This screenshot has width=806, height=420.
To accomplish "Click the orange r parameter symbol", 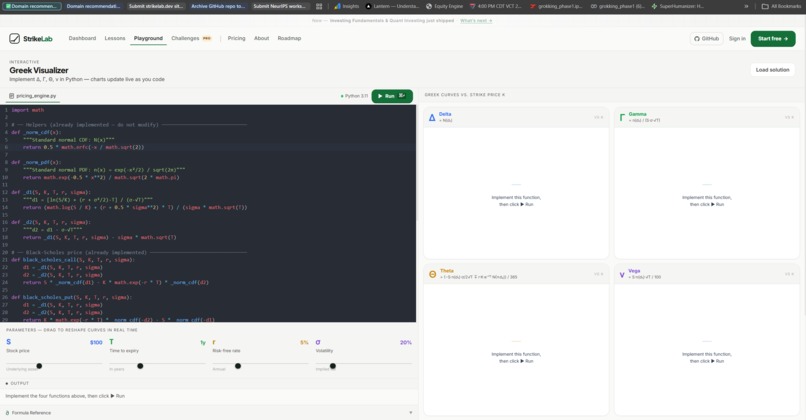I will tap(214, 342).
